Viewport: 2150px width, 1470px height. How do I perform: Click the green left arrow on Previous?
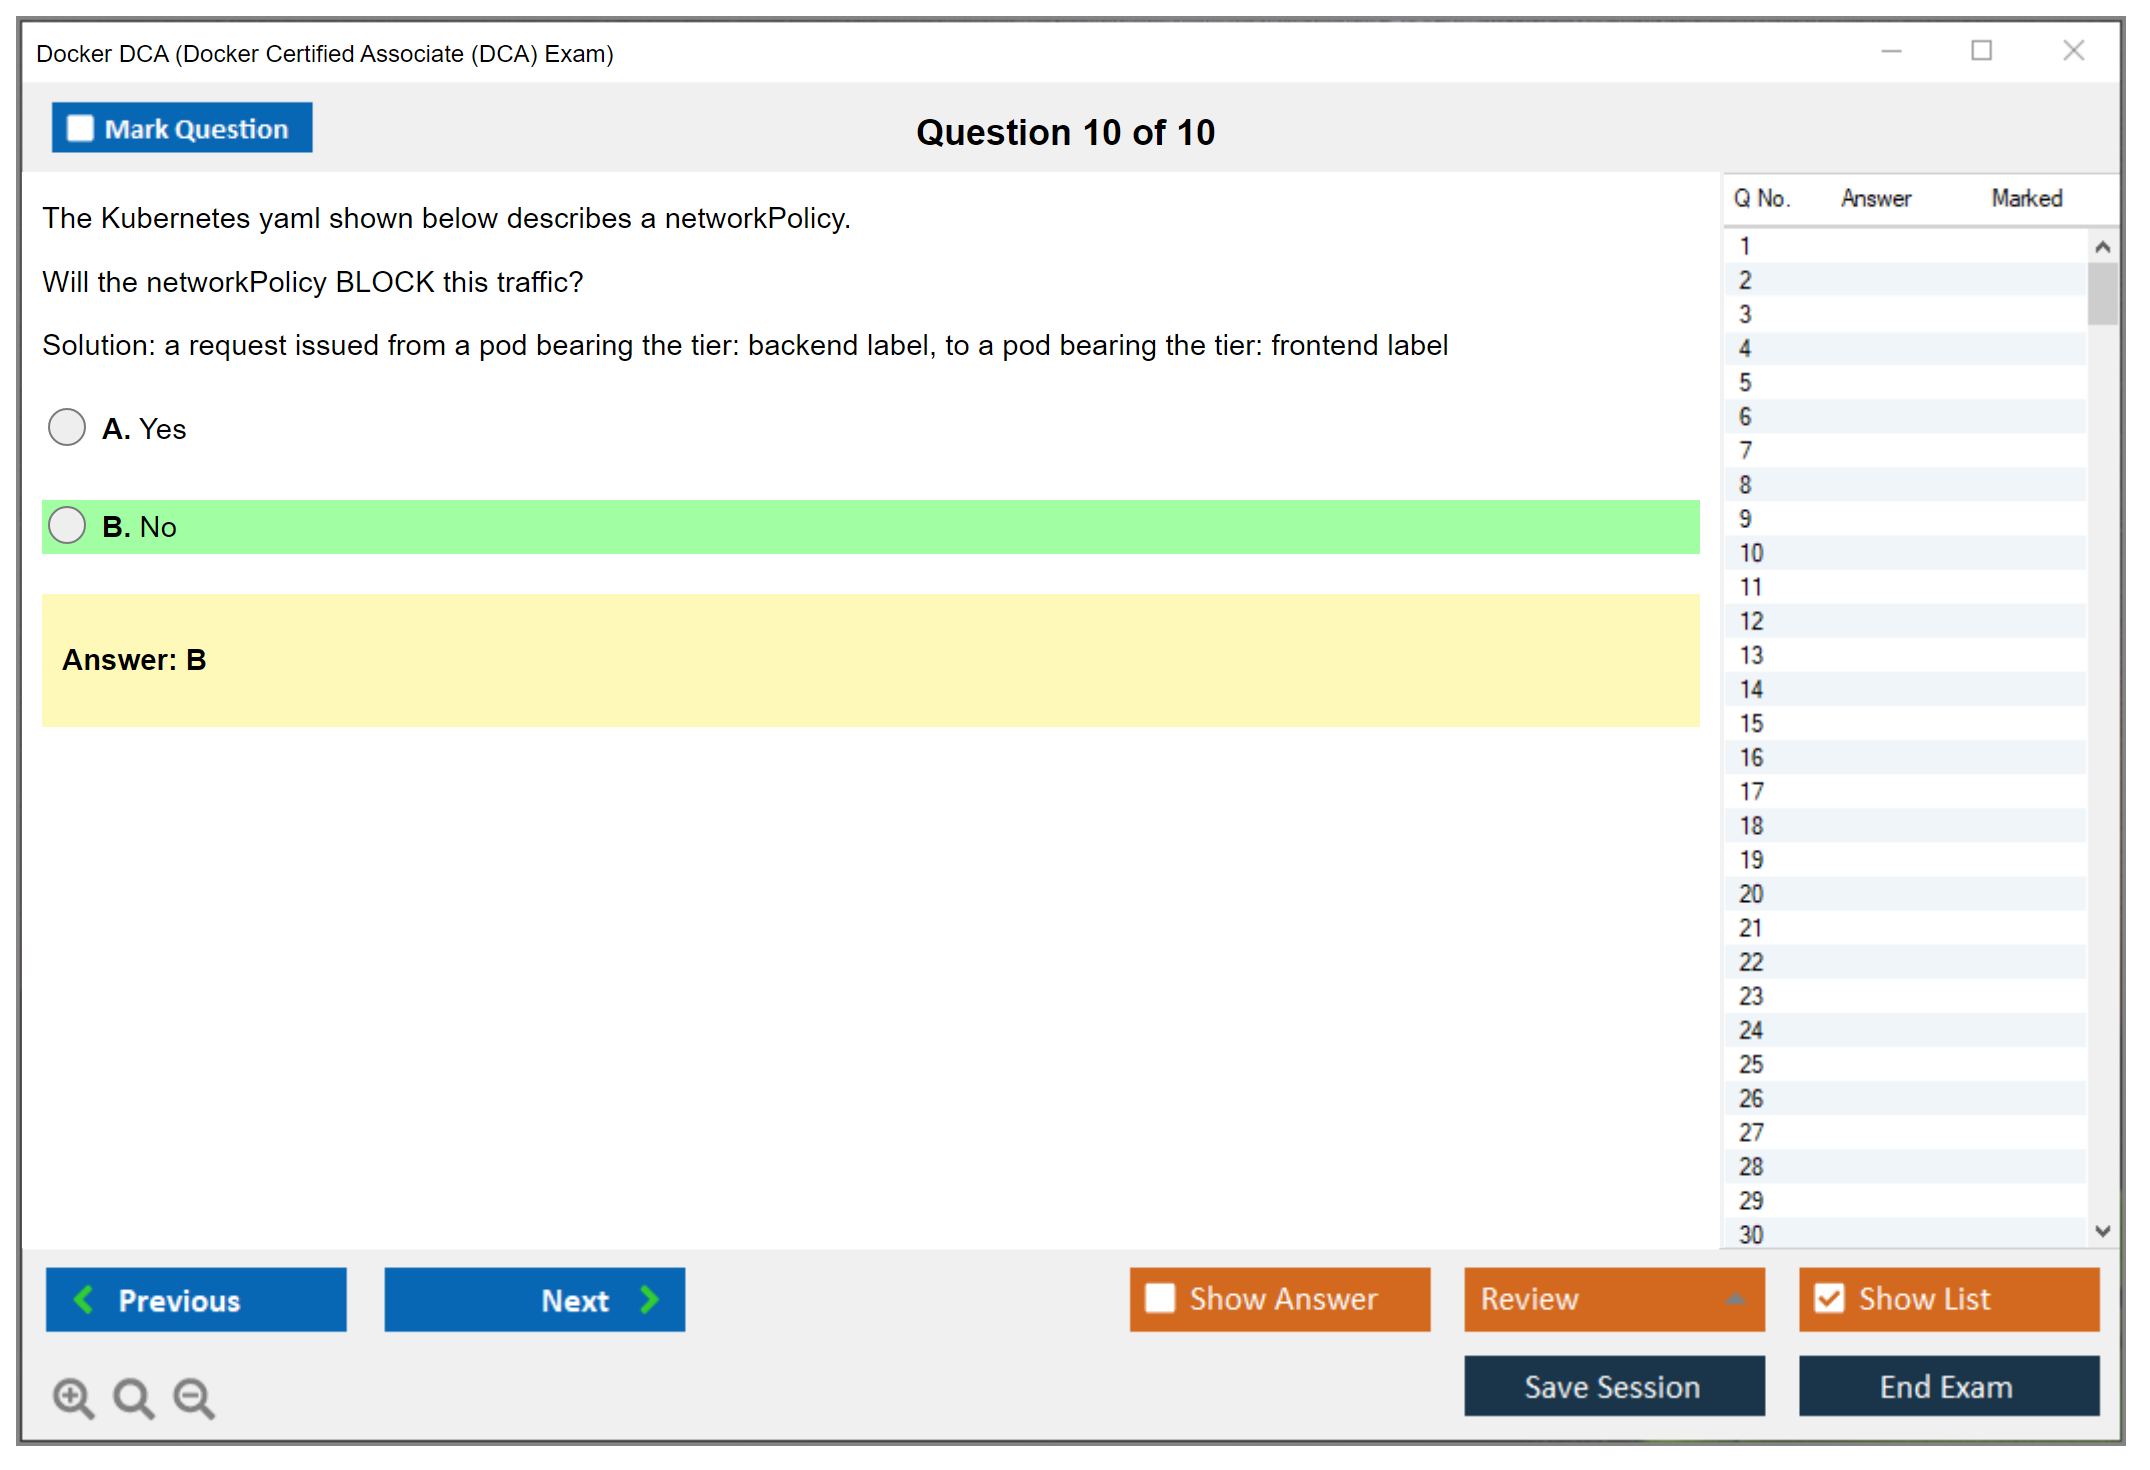[x=84, y=1299]
